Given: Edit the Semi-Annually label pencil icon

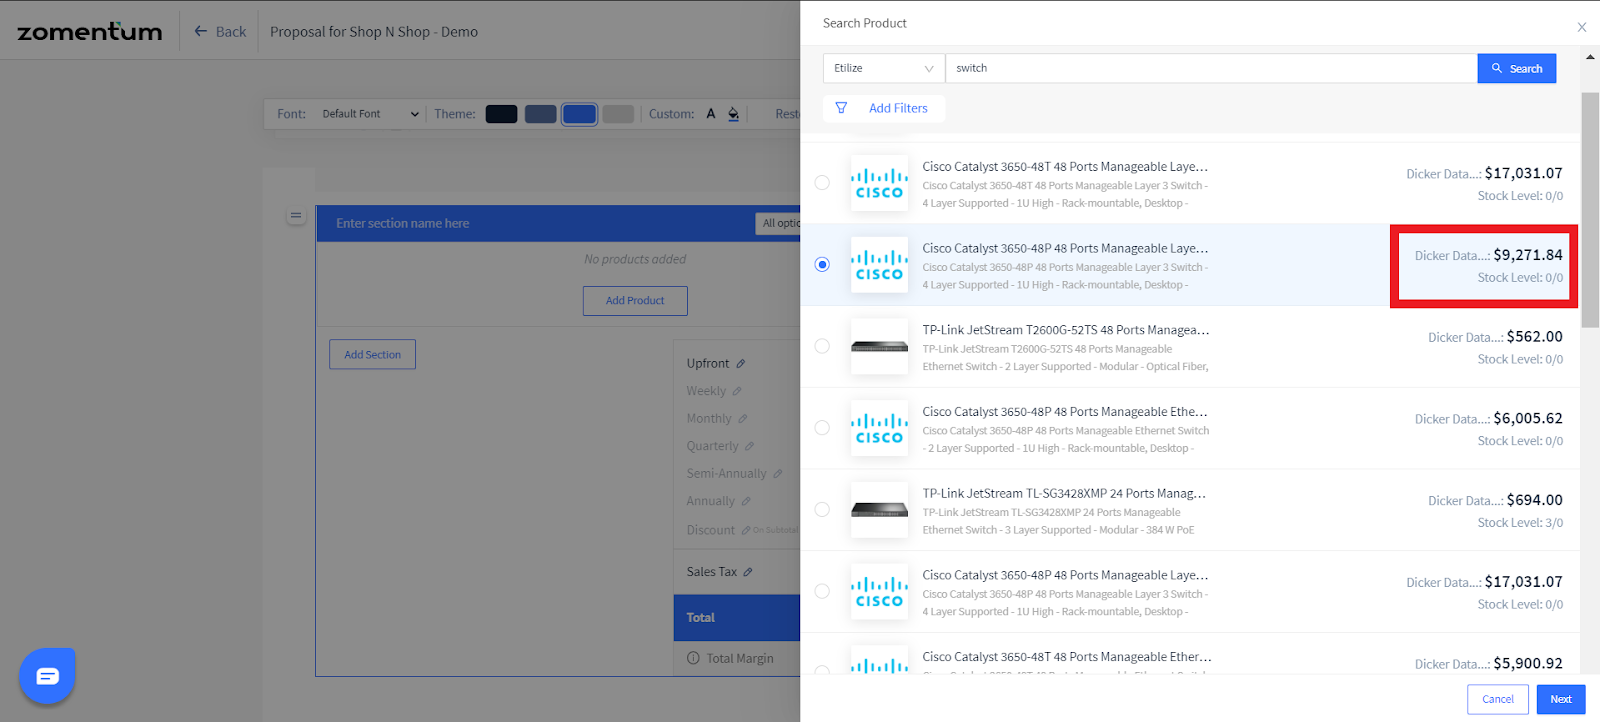Looking at the screenshot, I should (x=778, y=474).
